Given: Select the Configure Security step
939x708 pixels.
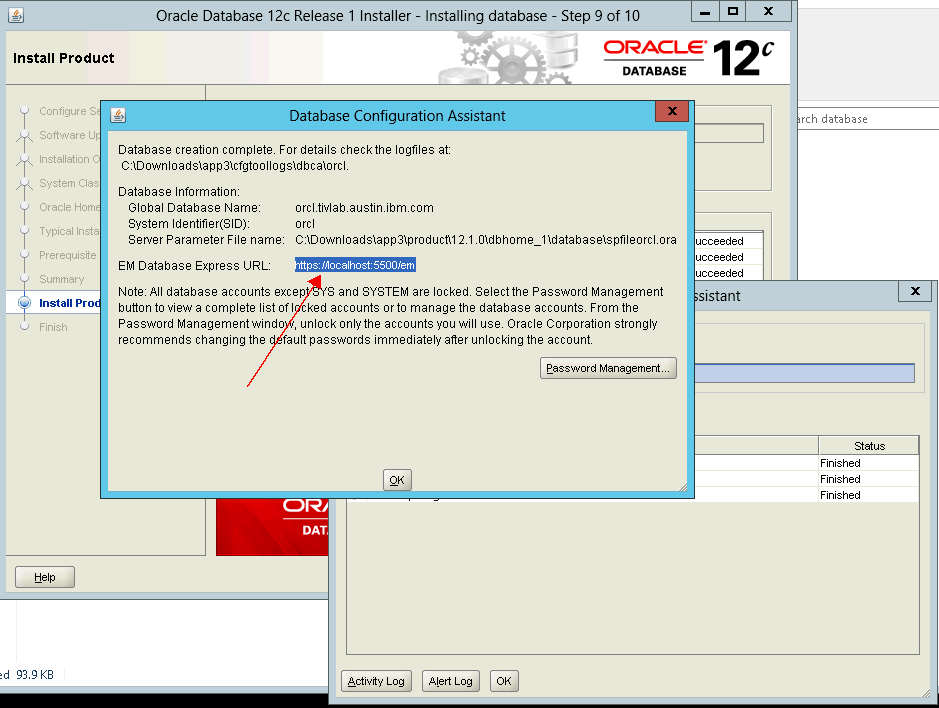Looking at the screenshot, I should (69, 111).
